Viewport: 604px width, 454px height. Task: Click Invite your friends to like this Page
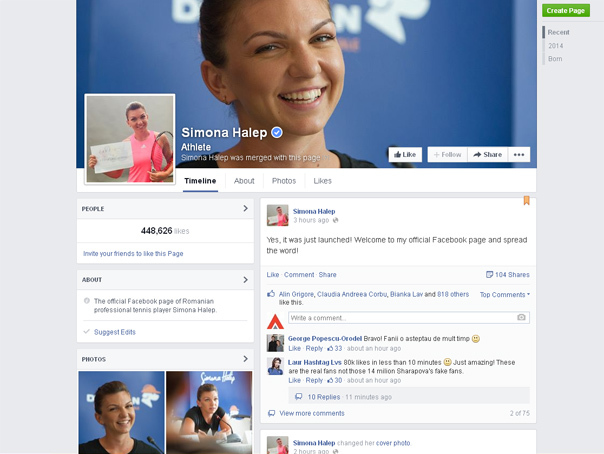[133, 253]
